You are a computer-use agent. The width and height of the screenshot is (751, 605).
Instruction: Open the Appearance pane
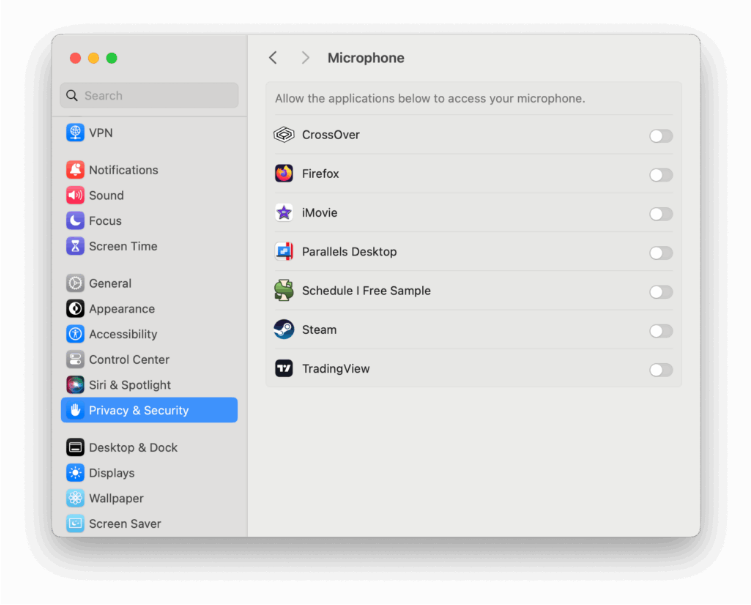149,308
